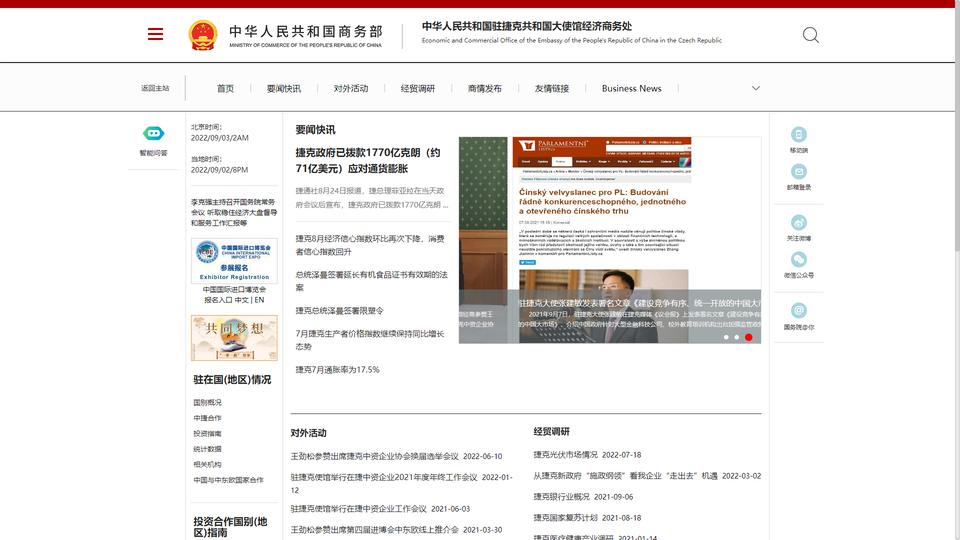Open 相关机构 sidebar link
Viewport: 960px width, 540px height.
coord(208,464)
